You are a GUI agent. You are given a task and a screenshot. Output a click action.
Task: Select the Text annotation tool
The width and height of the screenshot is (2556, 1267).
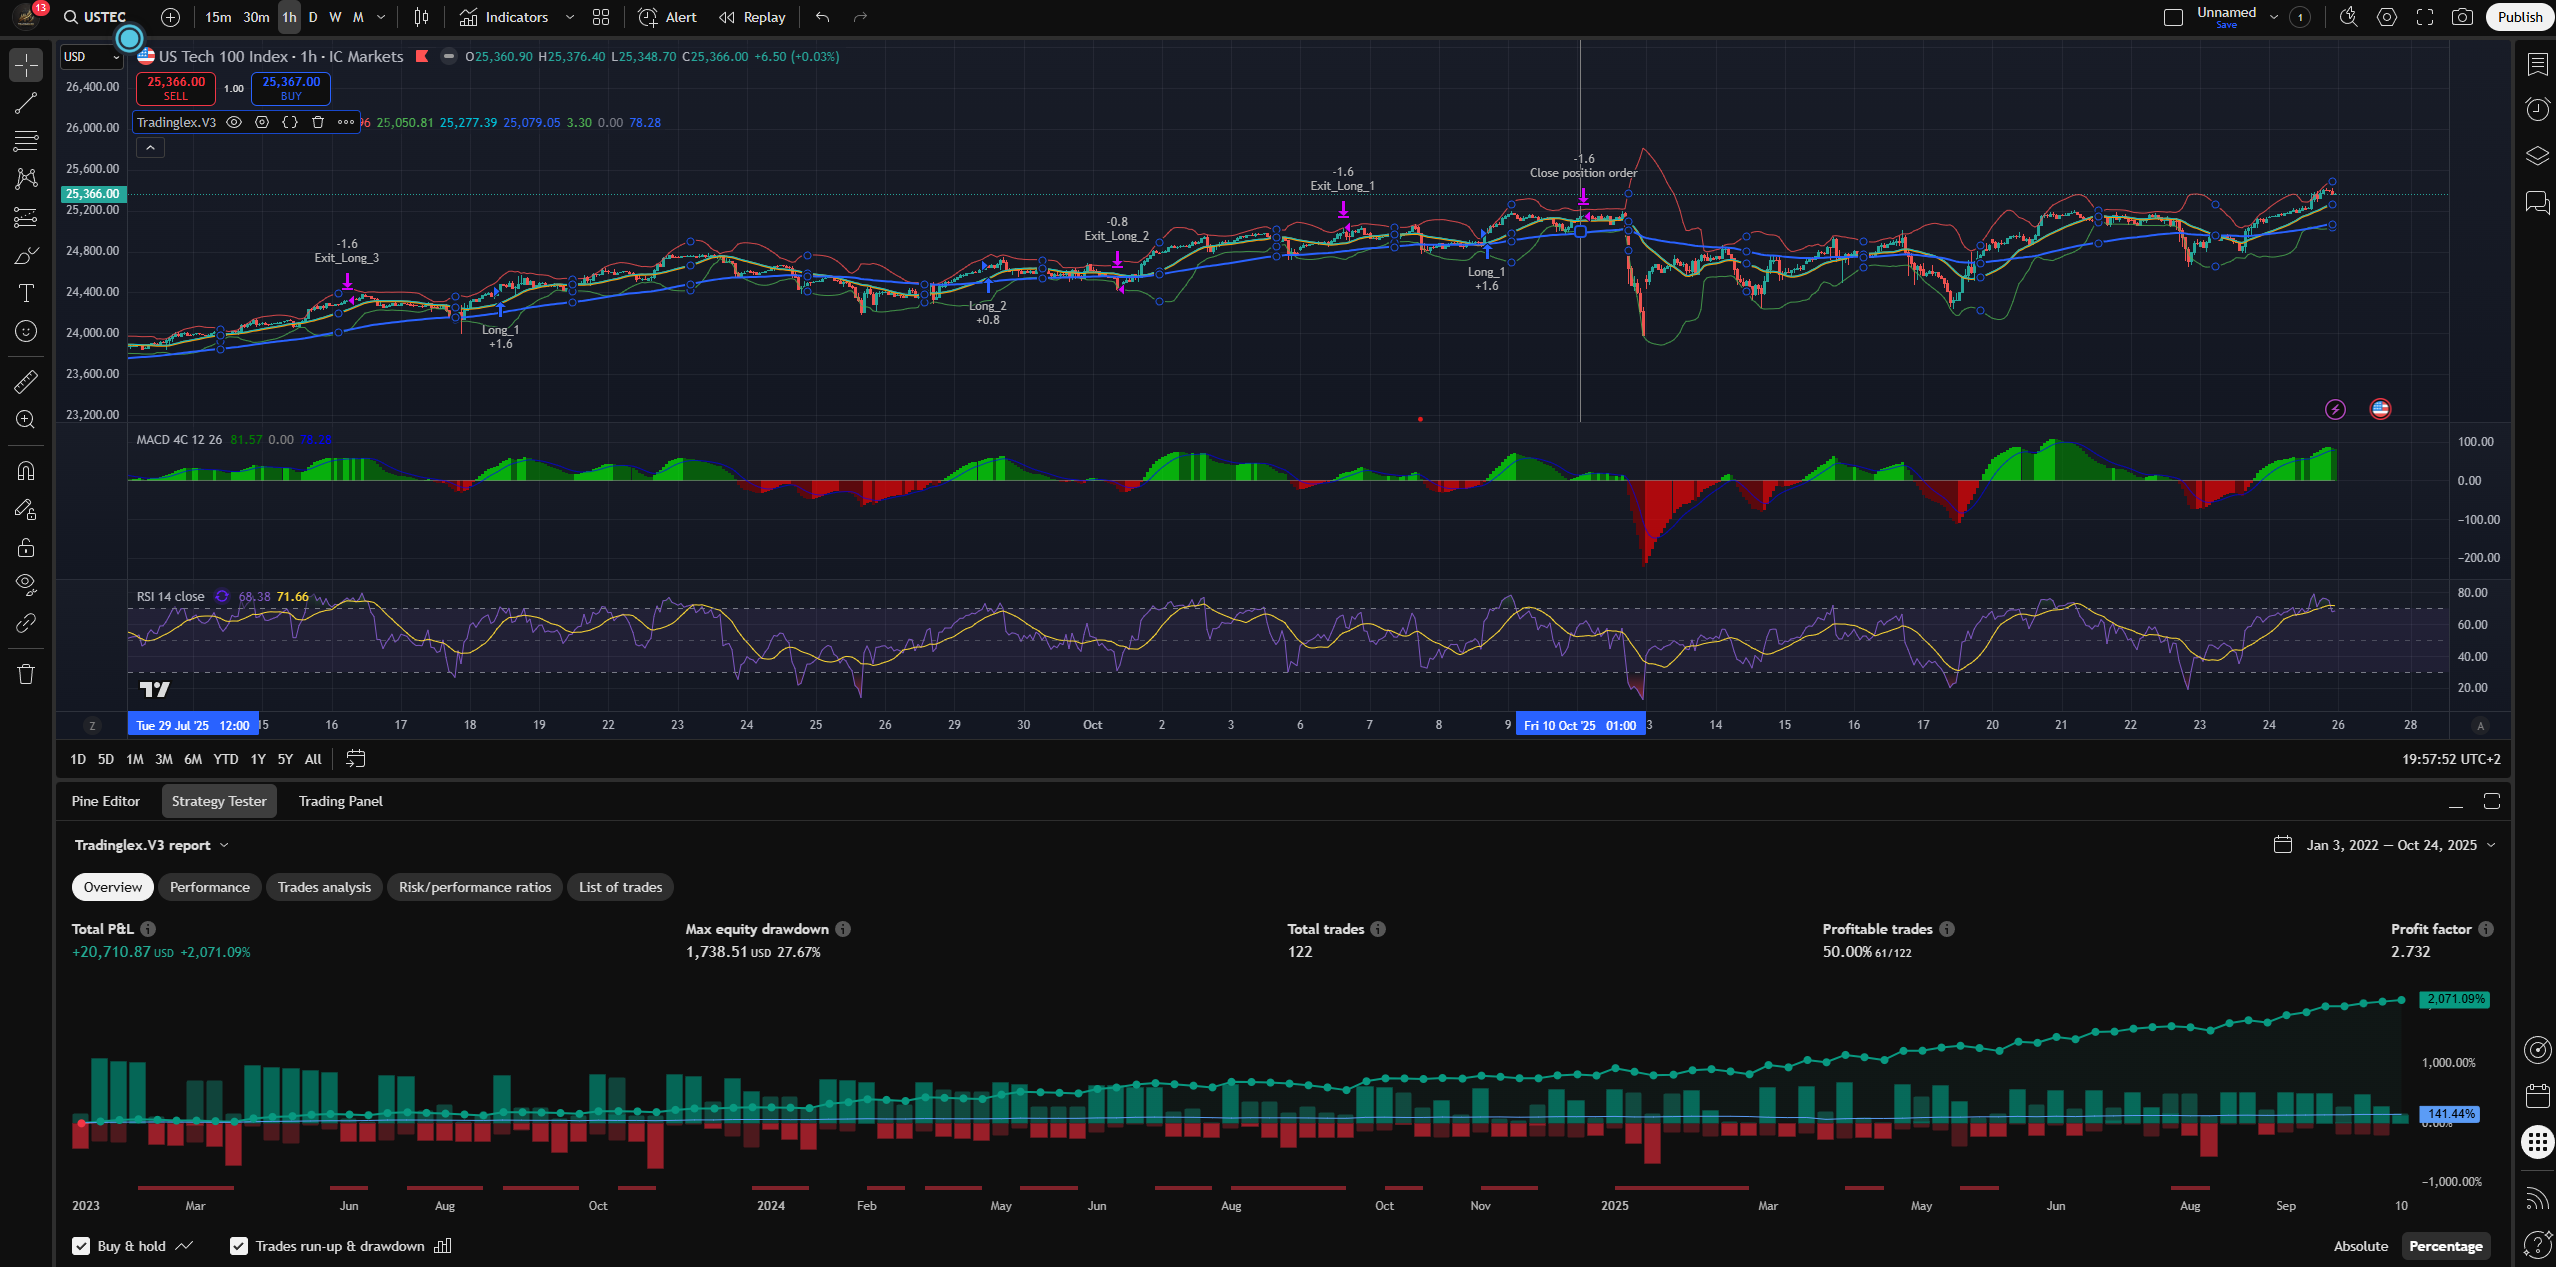click(x=26, y=293)
